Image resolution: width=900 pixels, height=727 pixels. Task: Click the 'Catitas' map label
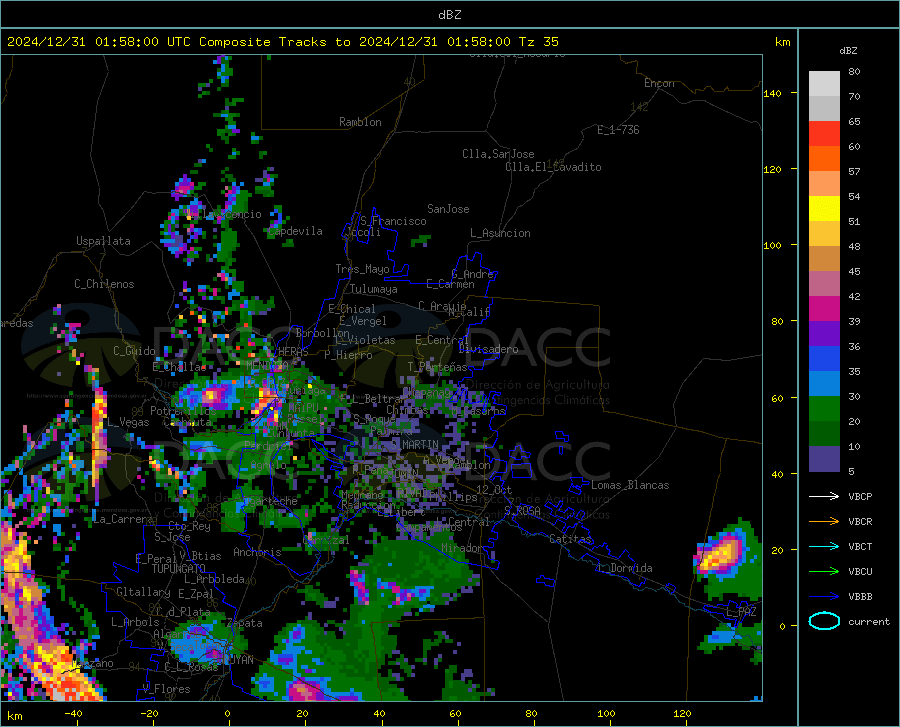(x=570, y=539)
